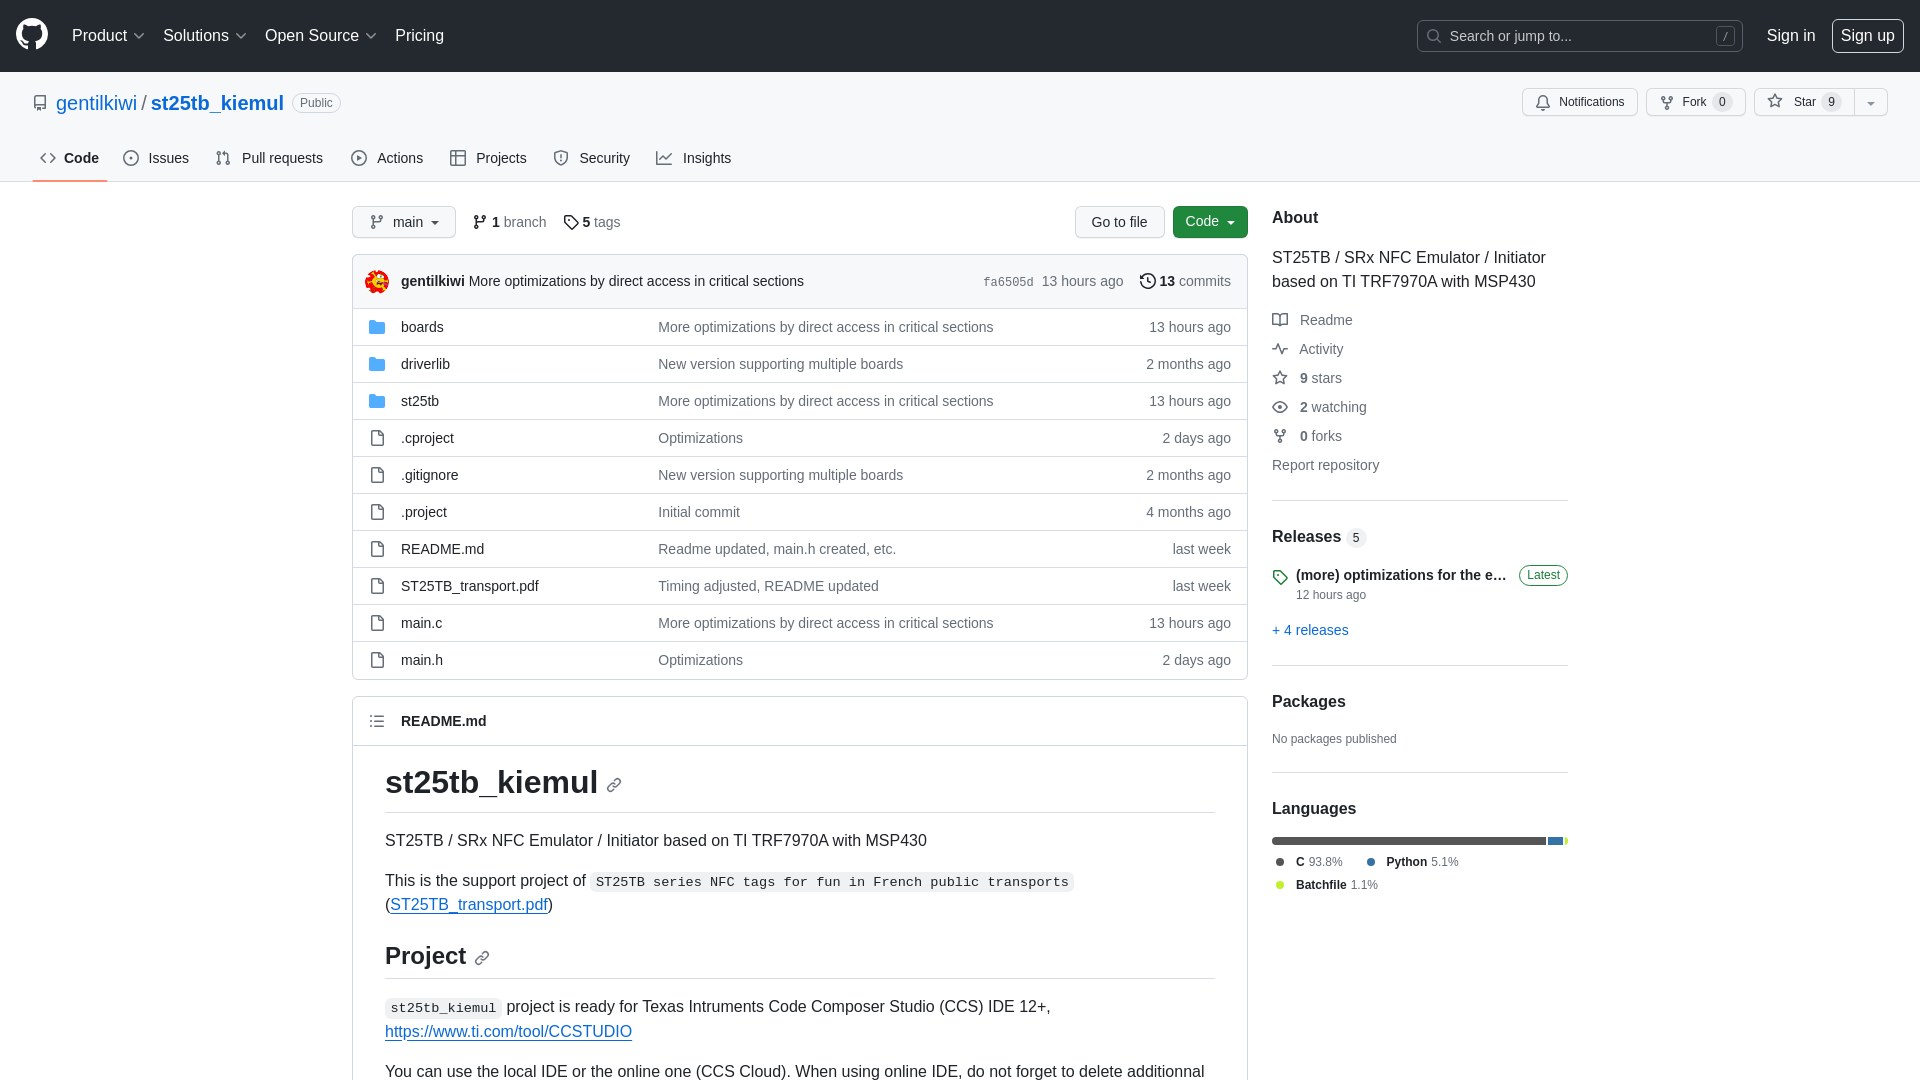Image resolution: width=1920 pixels, height=1080 pixels.
Task: Click the ST25TB_transport.pdf file icon
Action: (x=377, y=586)
